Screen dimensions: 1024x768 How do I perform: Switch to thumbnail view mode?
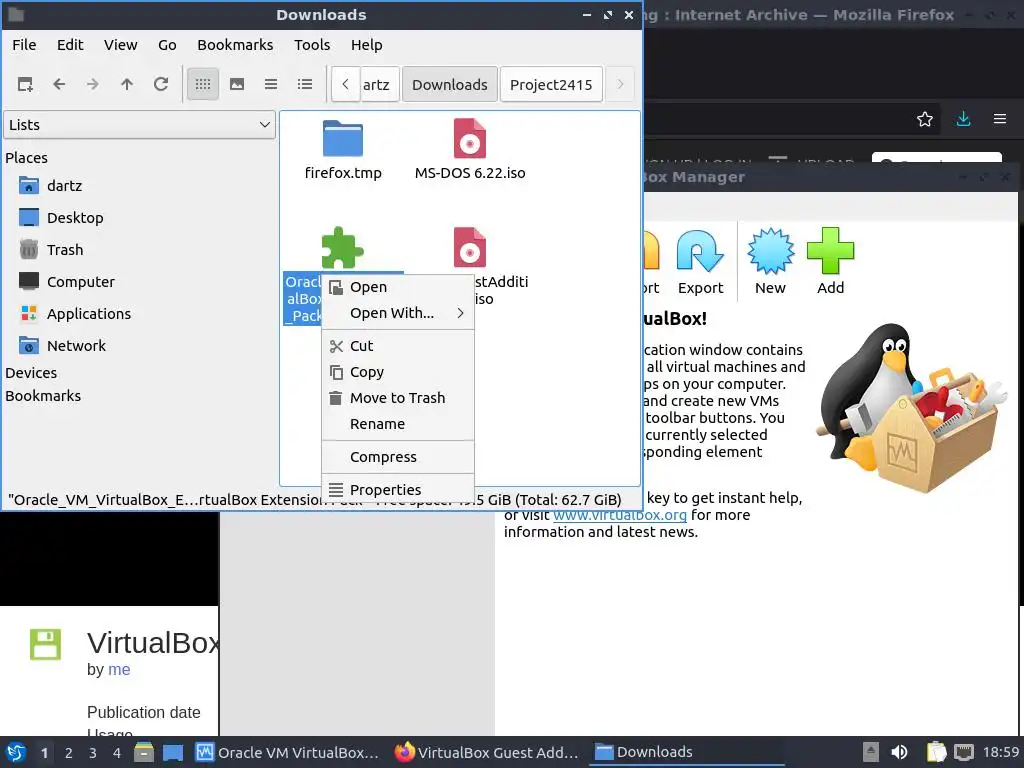point(237,84)
